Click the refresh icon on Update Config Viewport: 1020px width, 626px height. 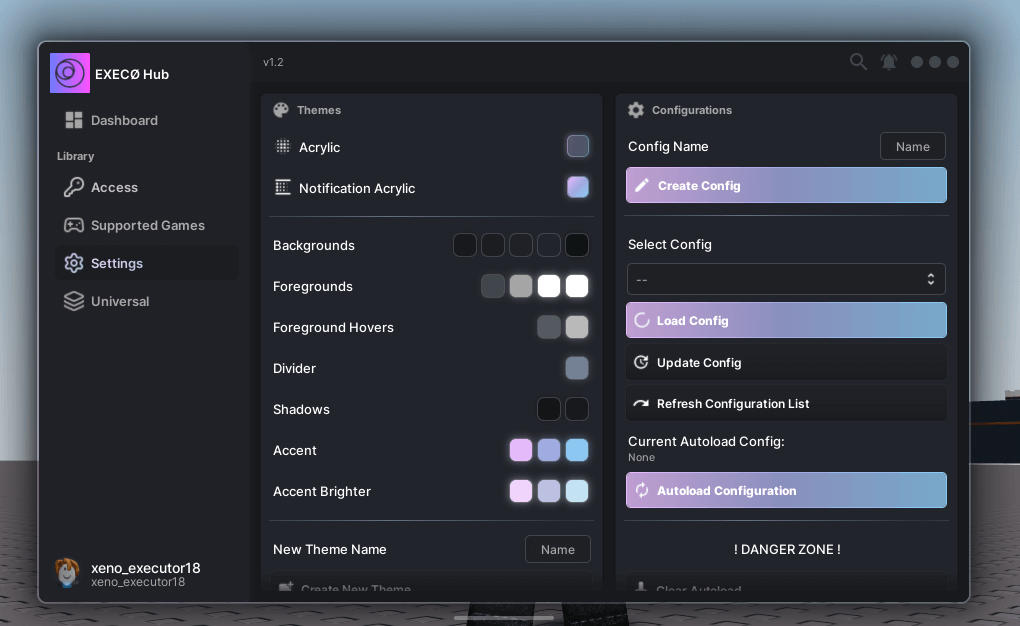(x=641, y=362)
